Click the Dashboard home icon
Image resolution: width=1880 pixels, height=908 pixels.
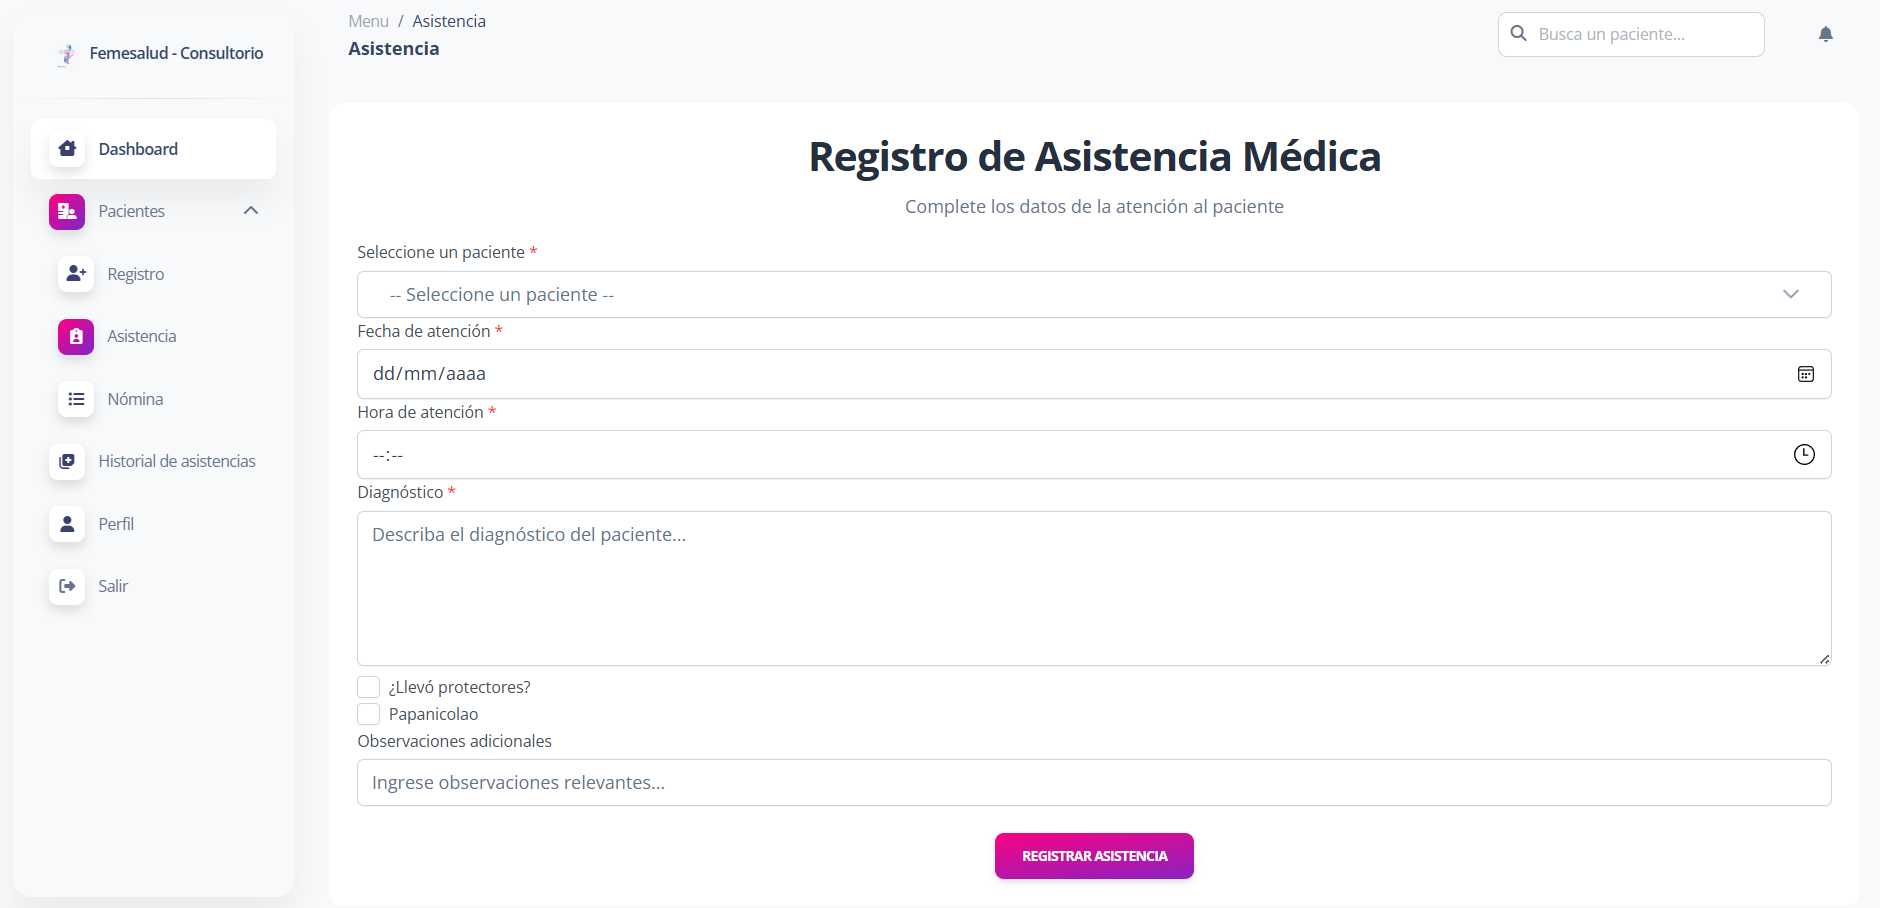[x=67, y=149]
